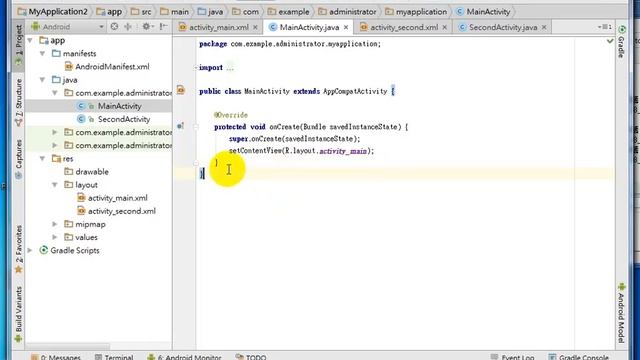Open the Gradle Console

(x=578, y=357)
